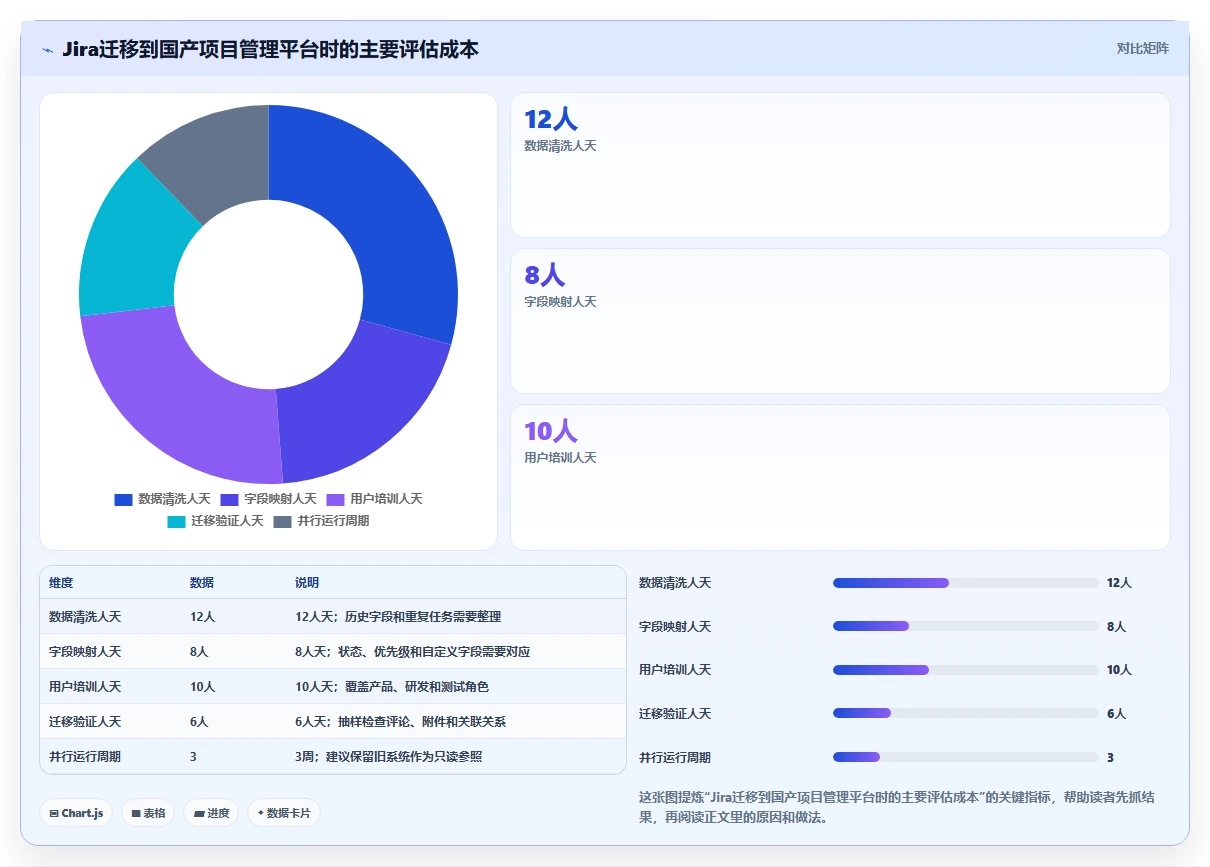1210x867 pixels.
Task: Click the 字段映射人天 progress bar
Action: pyautogui.click(x=965, y=626)
